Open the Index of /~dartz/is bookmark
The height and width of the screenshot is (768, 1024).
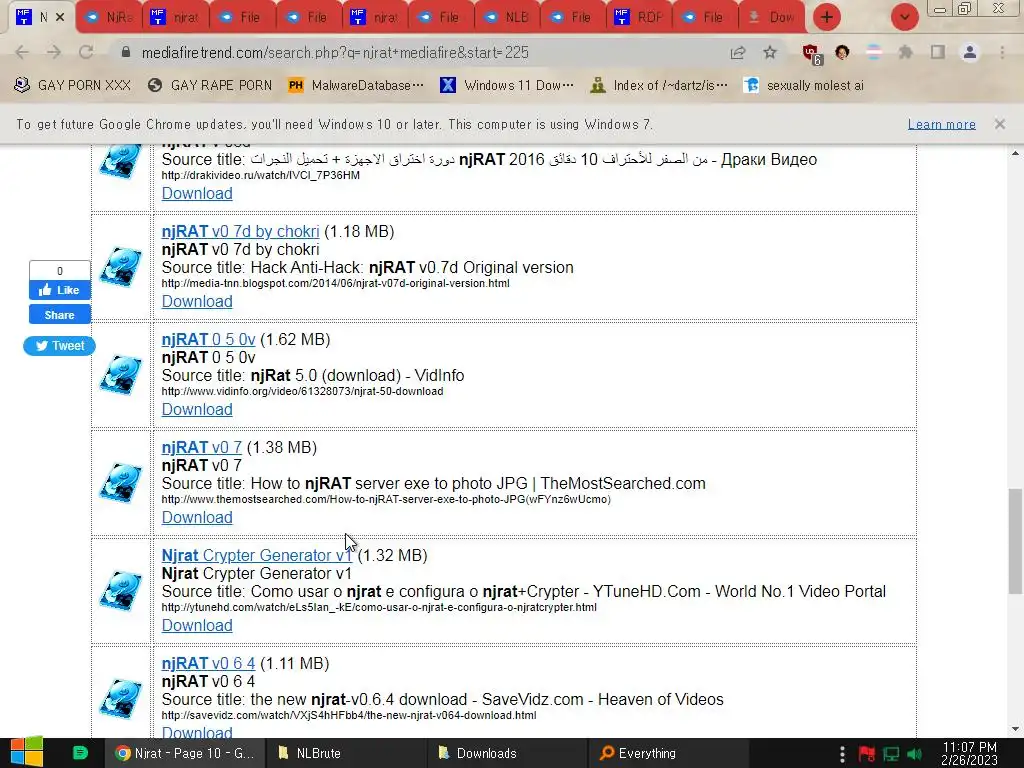point(659,85)
